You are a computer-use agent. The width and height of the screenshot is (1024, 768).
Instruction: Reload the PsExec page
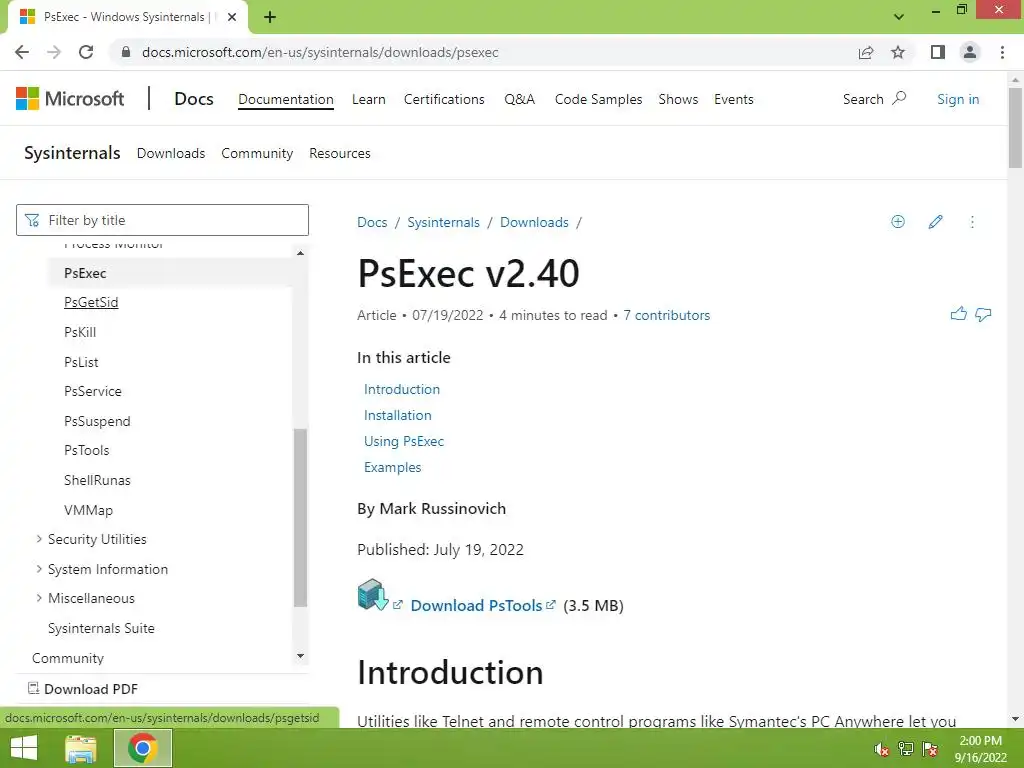(86, 52)
